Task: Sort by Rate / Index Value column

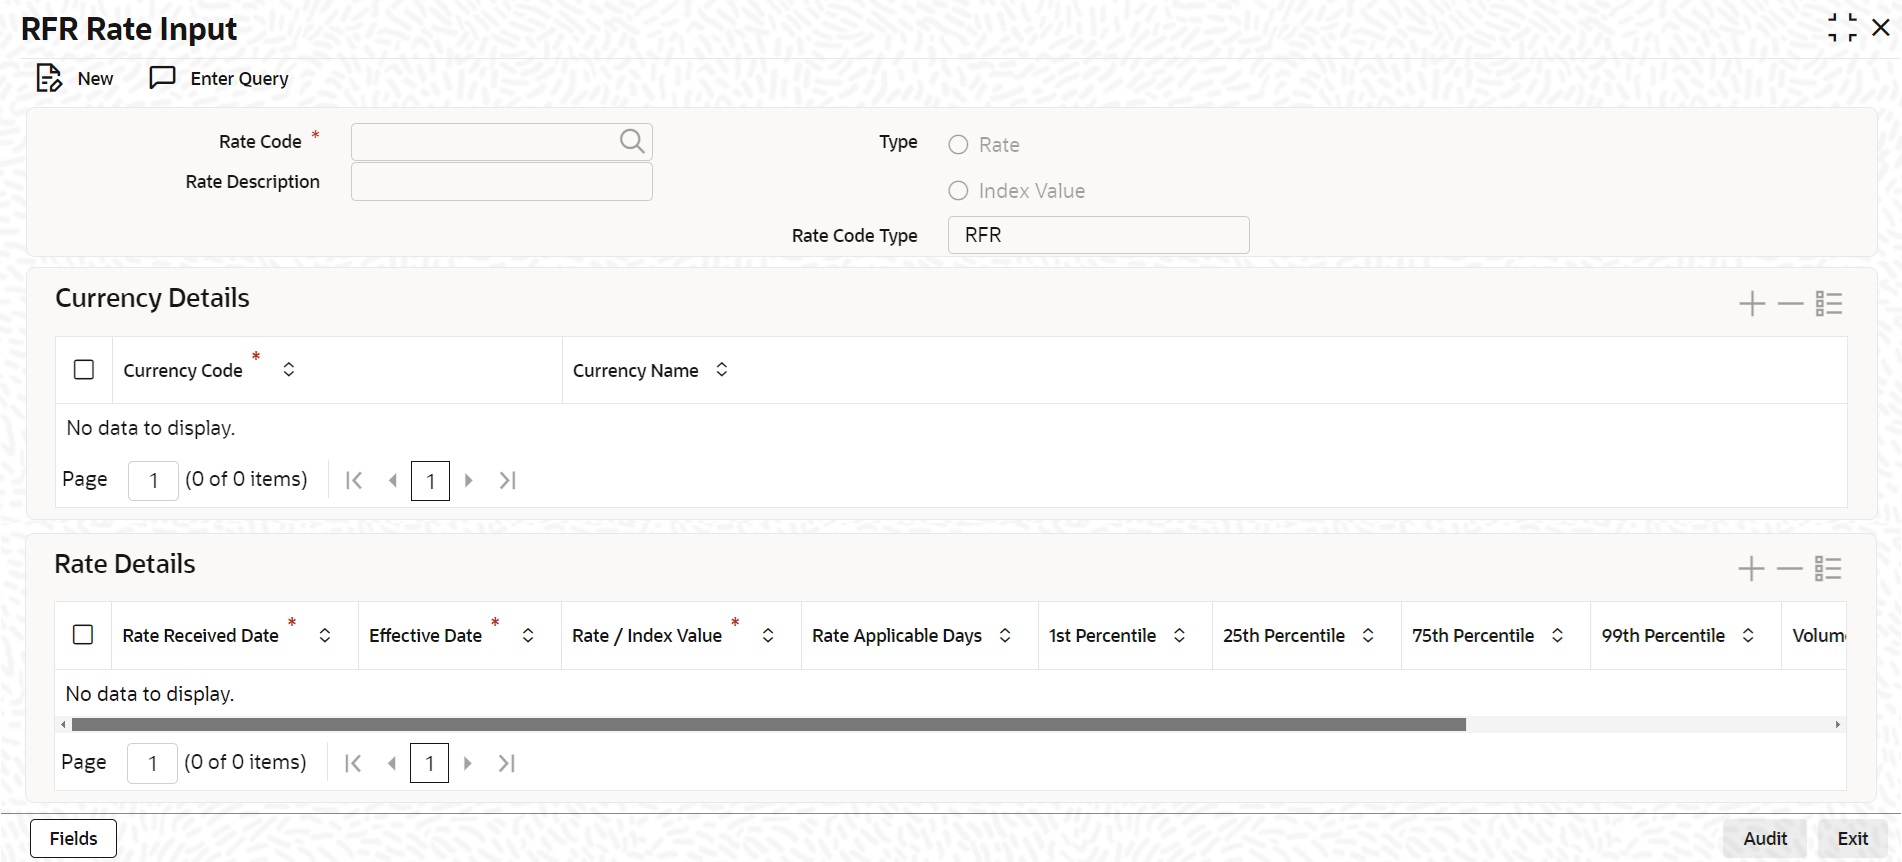Action: click(768, 635)
